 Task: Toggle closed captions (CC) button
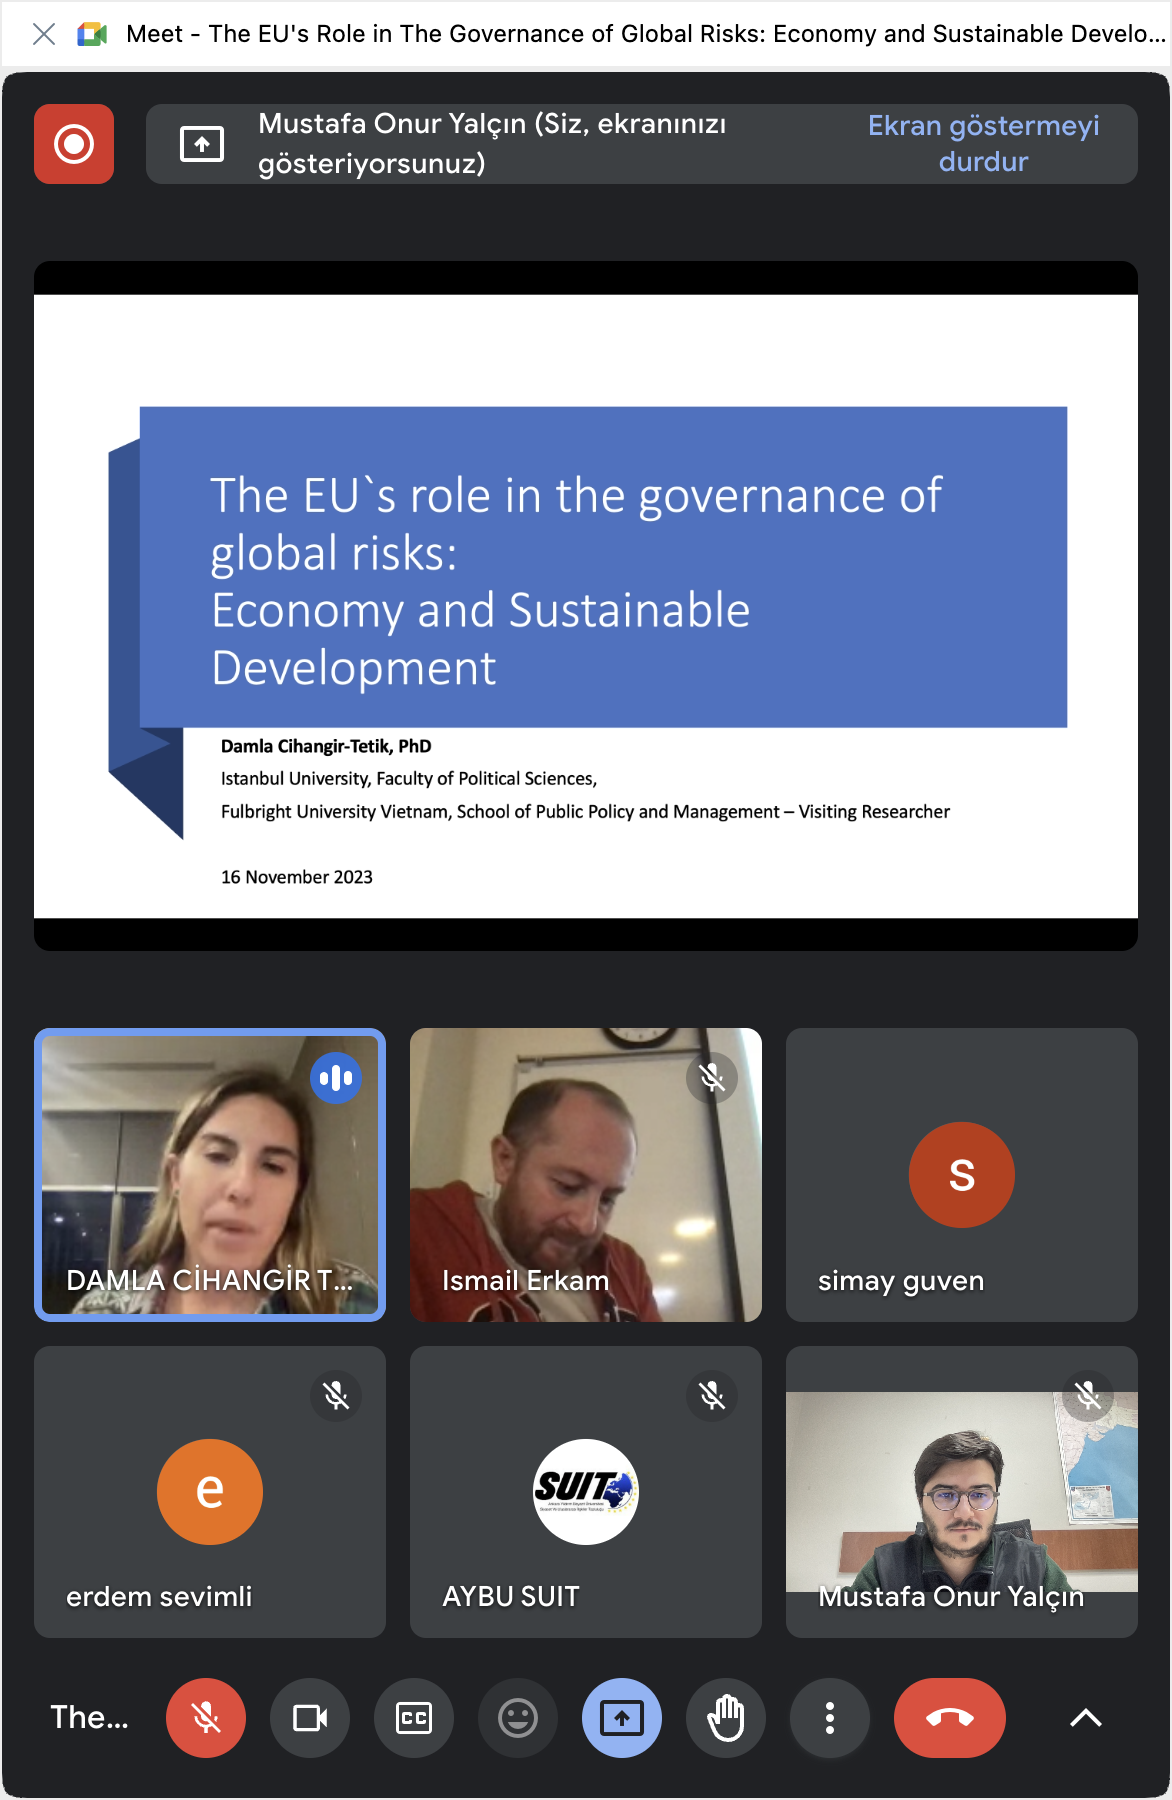pos(414,1718)
